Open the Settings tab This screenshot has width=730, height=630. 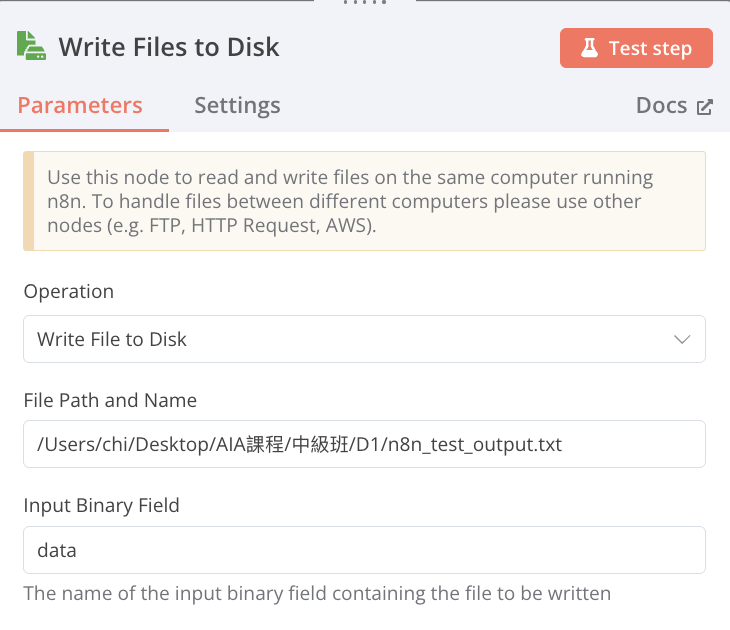click(x=237, y=105)
